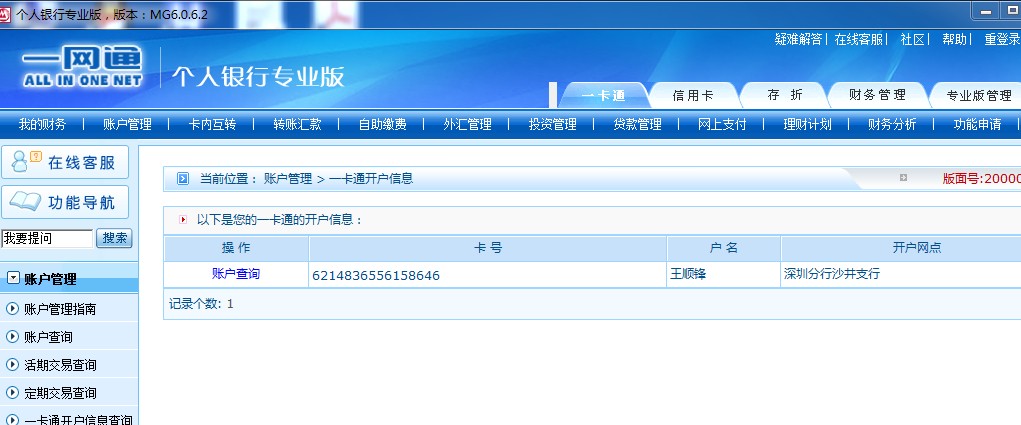Open the 卡内互转 menu
Screen dimensions: 1021x425
click(212, 124)
